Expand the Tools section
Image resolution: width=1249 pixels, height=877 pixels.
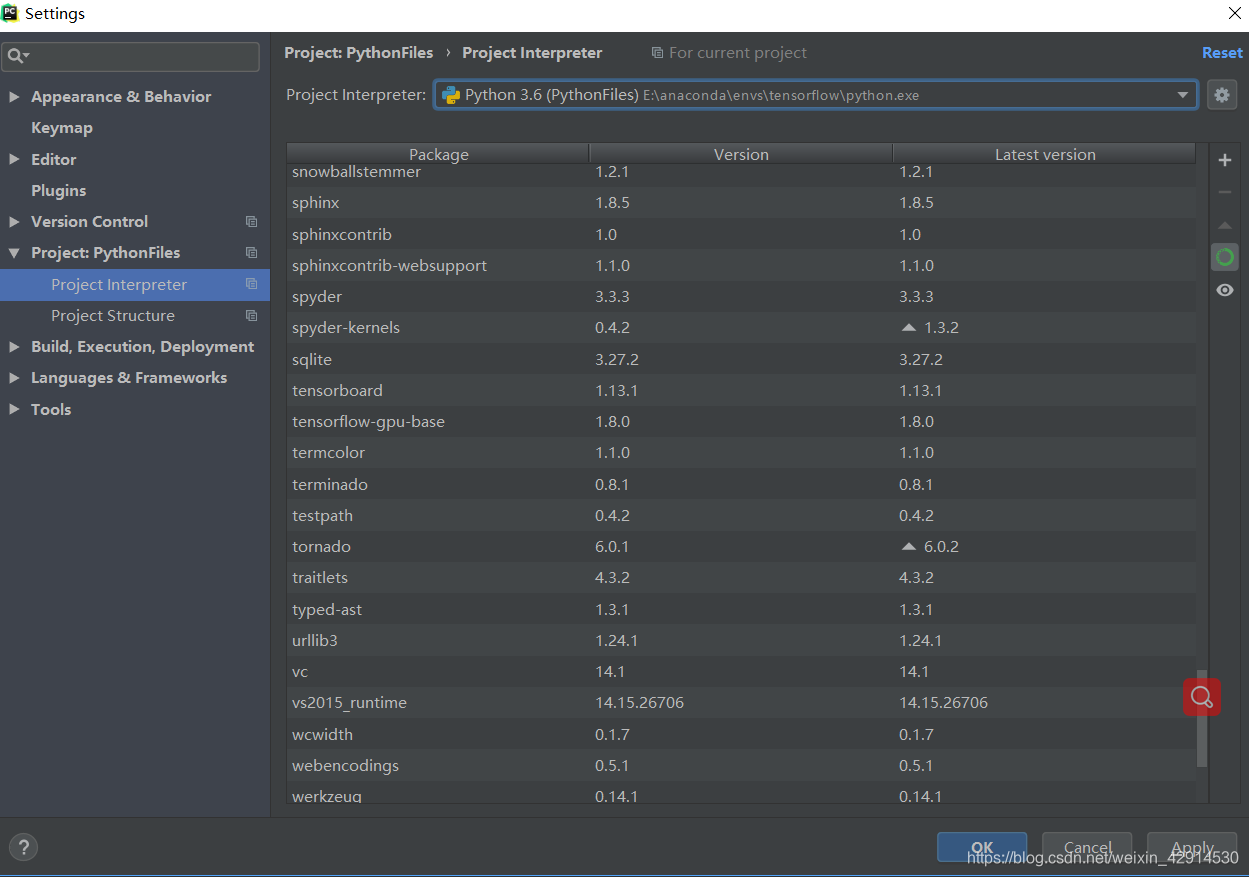pyautogui.click(x=14, y=409)
